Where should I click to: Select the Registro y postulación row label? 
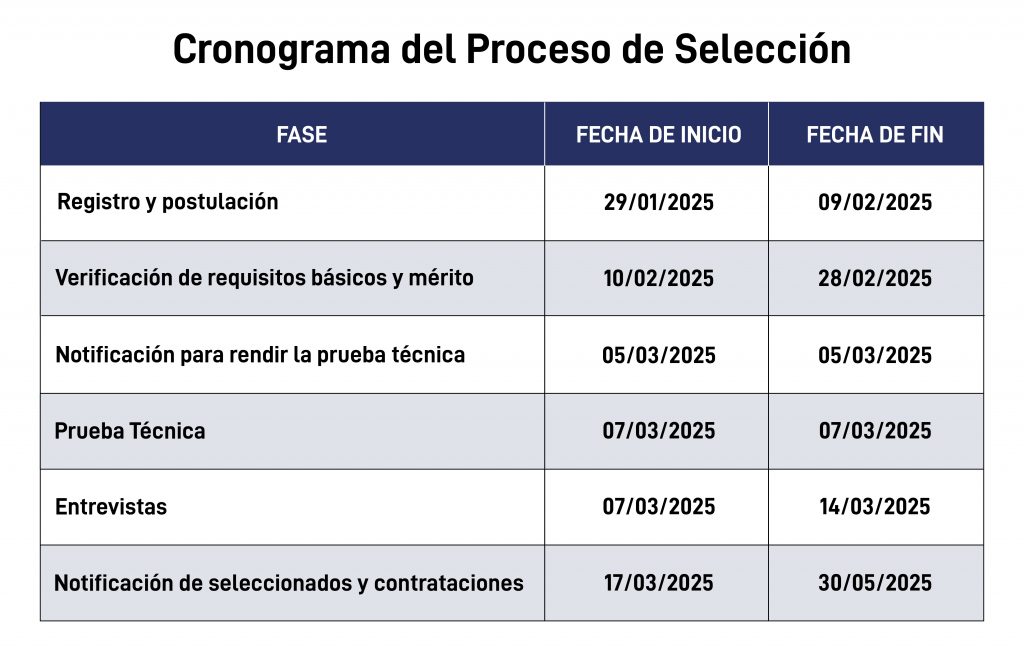(x=168, y=202)
